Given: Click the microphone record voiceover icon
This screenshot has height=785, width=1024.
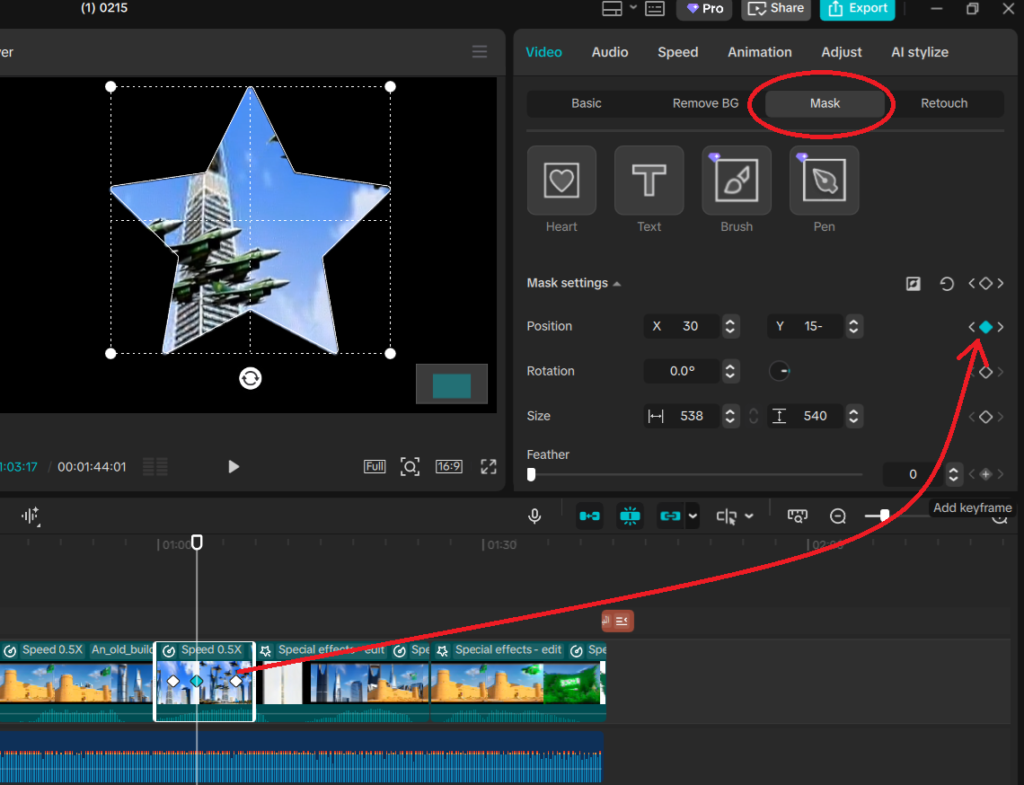Looking at the screenshot, I should (x=535, y=516).
